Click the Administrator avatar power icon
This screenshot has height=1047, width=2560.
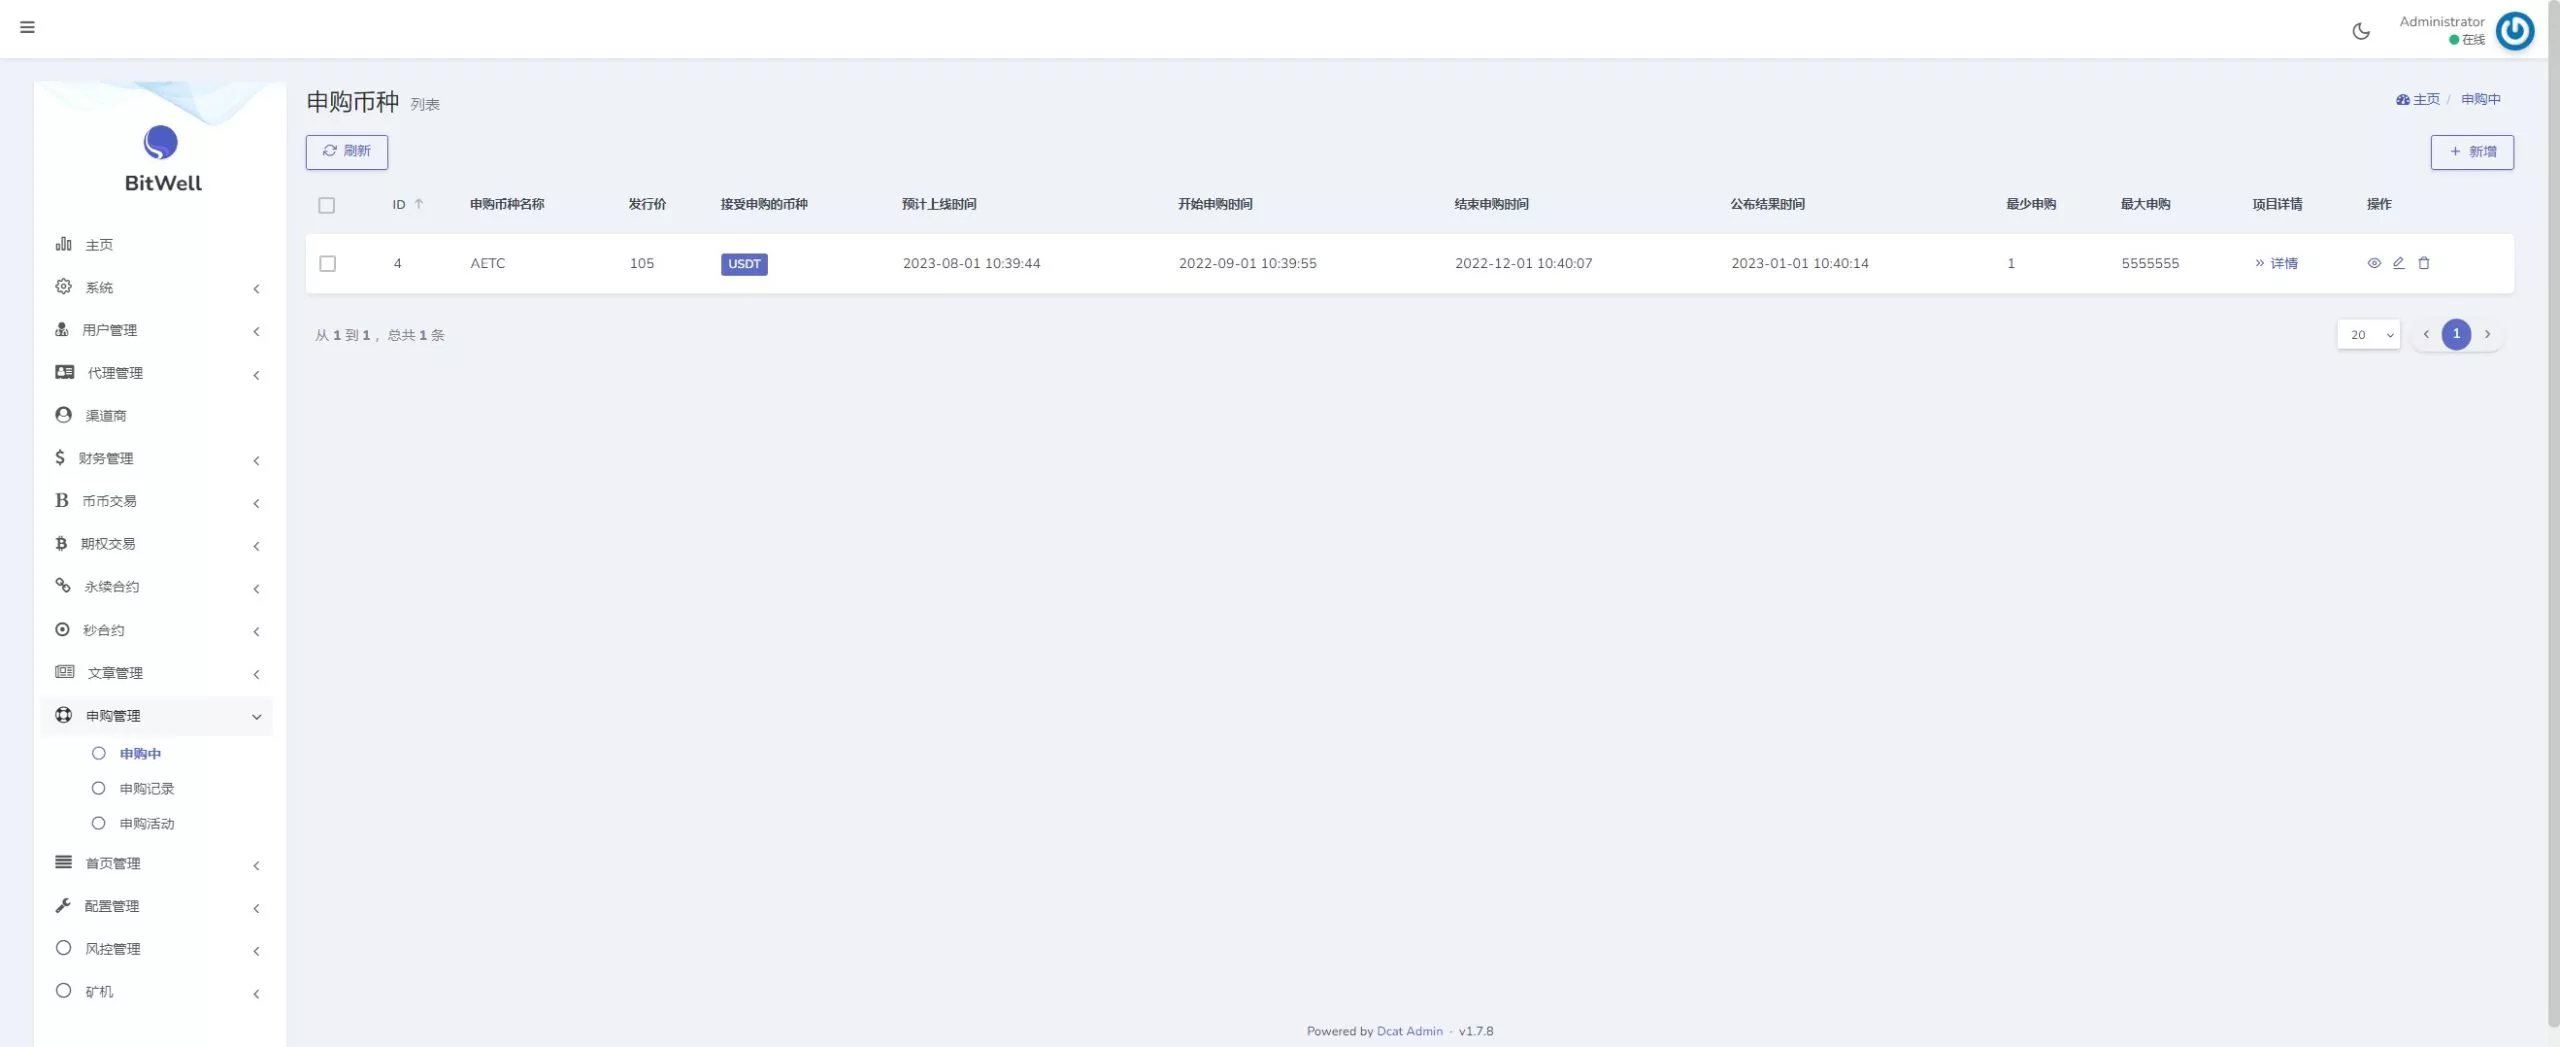(x=2514, y=31)
